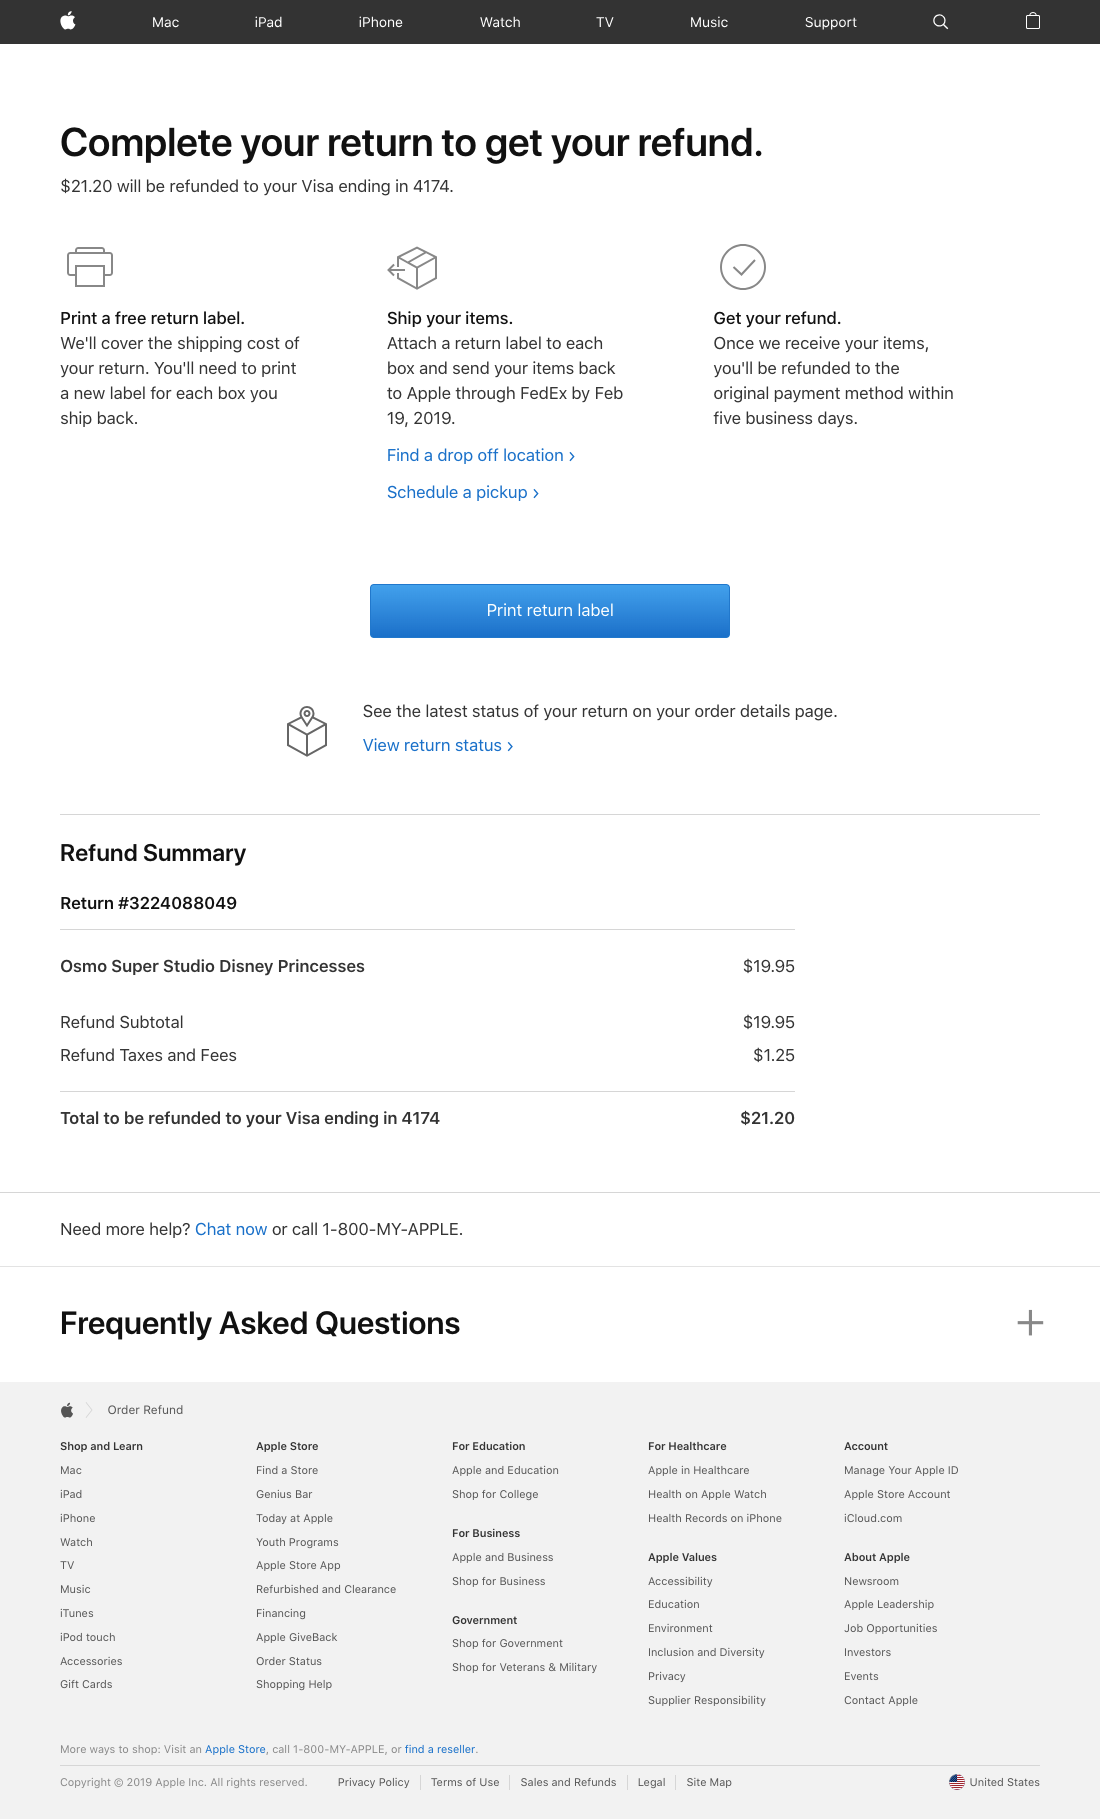Open the iPhone navigation item
Image resolution: width=1100 pixels, height=1819 pixels.
click(x=380, y=22)
